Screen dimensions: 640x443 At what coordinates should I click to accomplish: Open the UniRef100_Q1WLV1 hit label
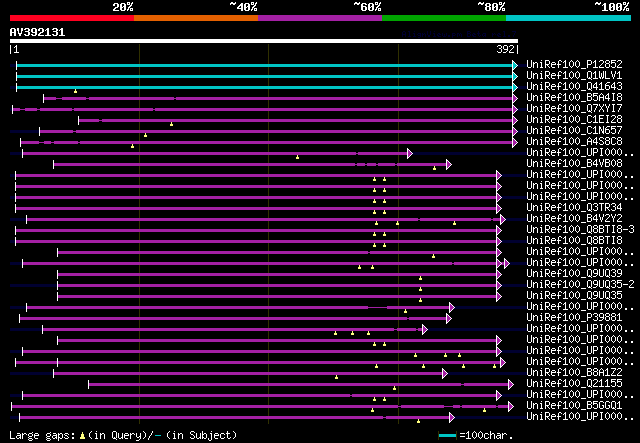[x=573, y=76]
